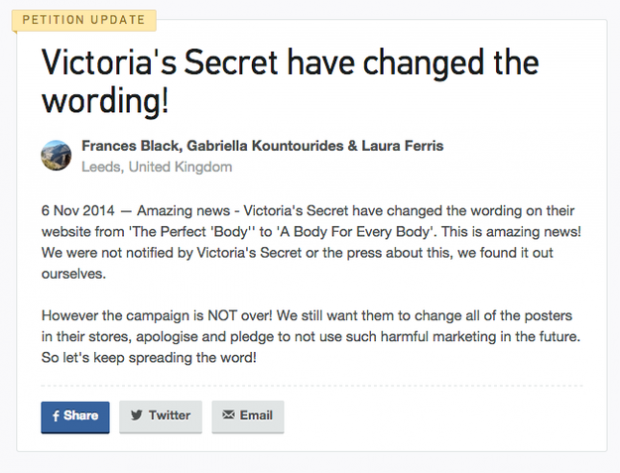Share this update on Facebook
This screenshot has width=620, height=473.
(75, 417)
